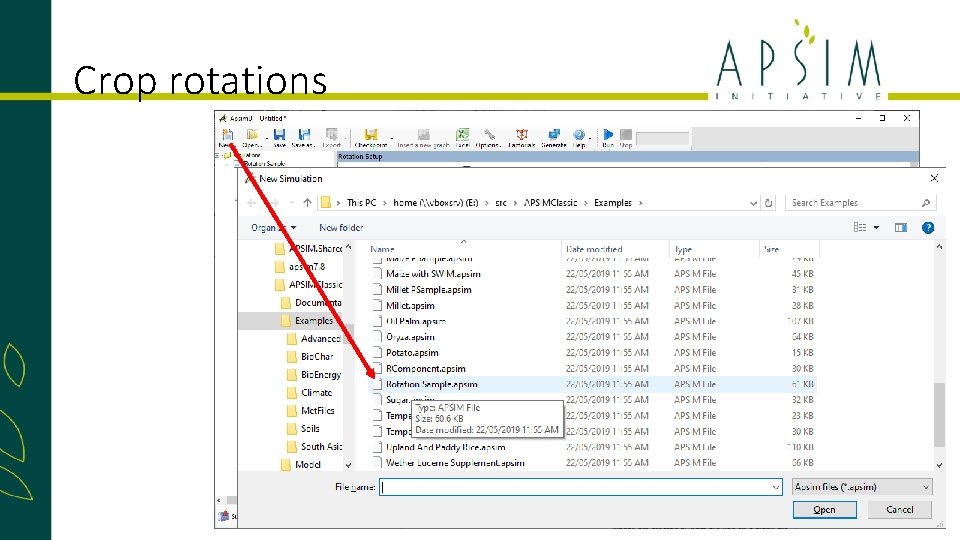
Task: Click the Export toolbar icon
Action: (331, 135)
